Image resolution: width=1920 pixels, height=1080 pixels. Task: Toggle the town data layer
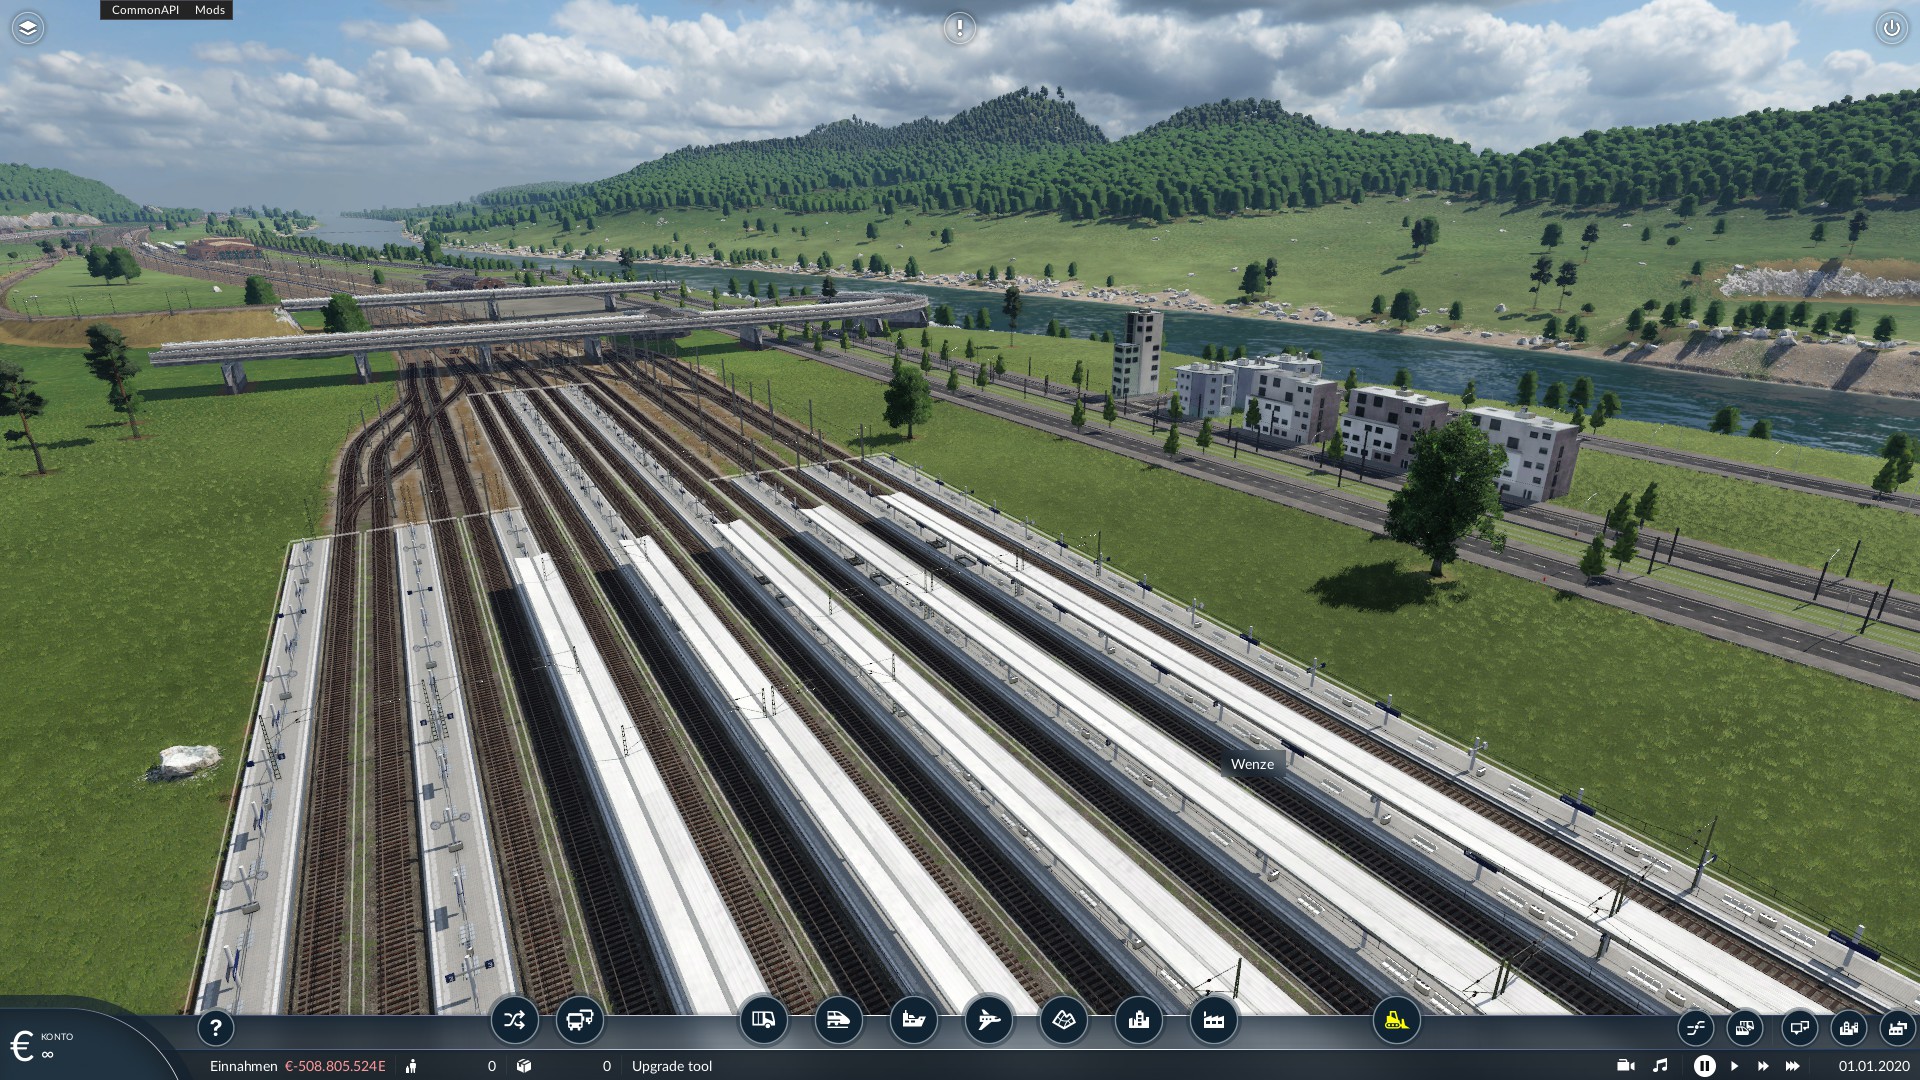pyautogui.click(x=1849, y=1027)
